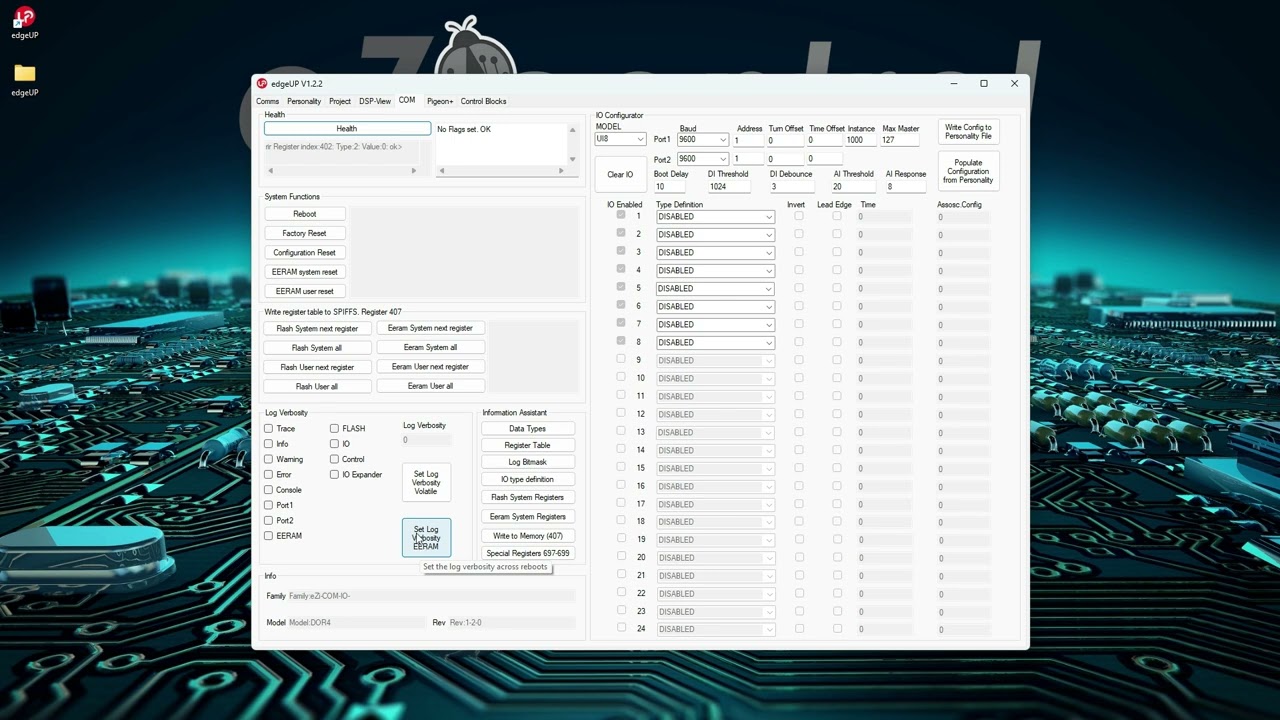Image resolution: width=1280 pixels, height=720 pixels.
Task: Tick the Lead Edge checkbox for IO 2
Action: pyautogui.click(x=837, y=234)
